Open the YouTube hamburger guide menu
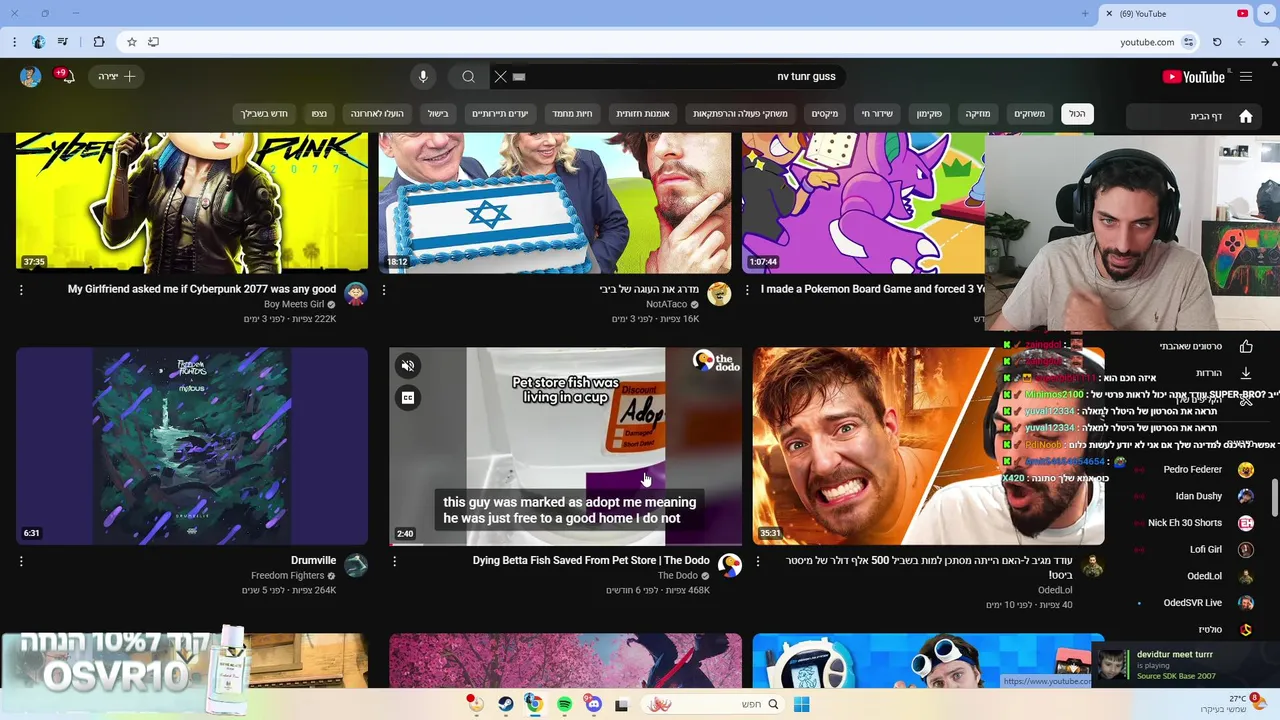This screenshot has height=720, width=1280. tap(1246, 77)
